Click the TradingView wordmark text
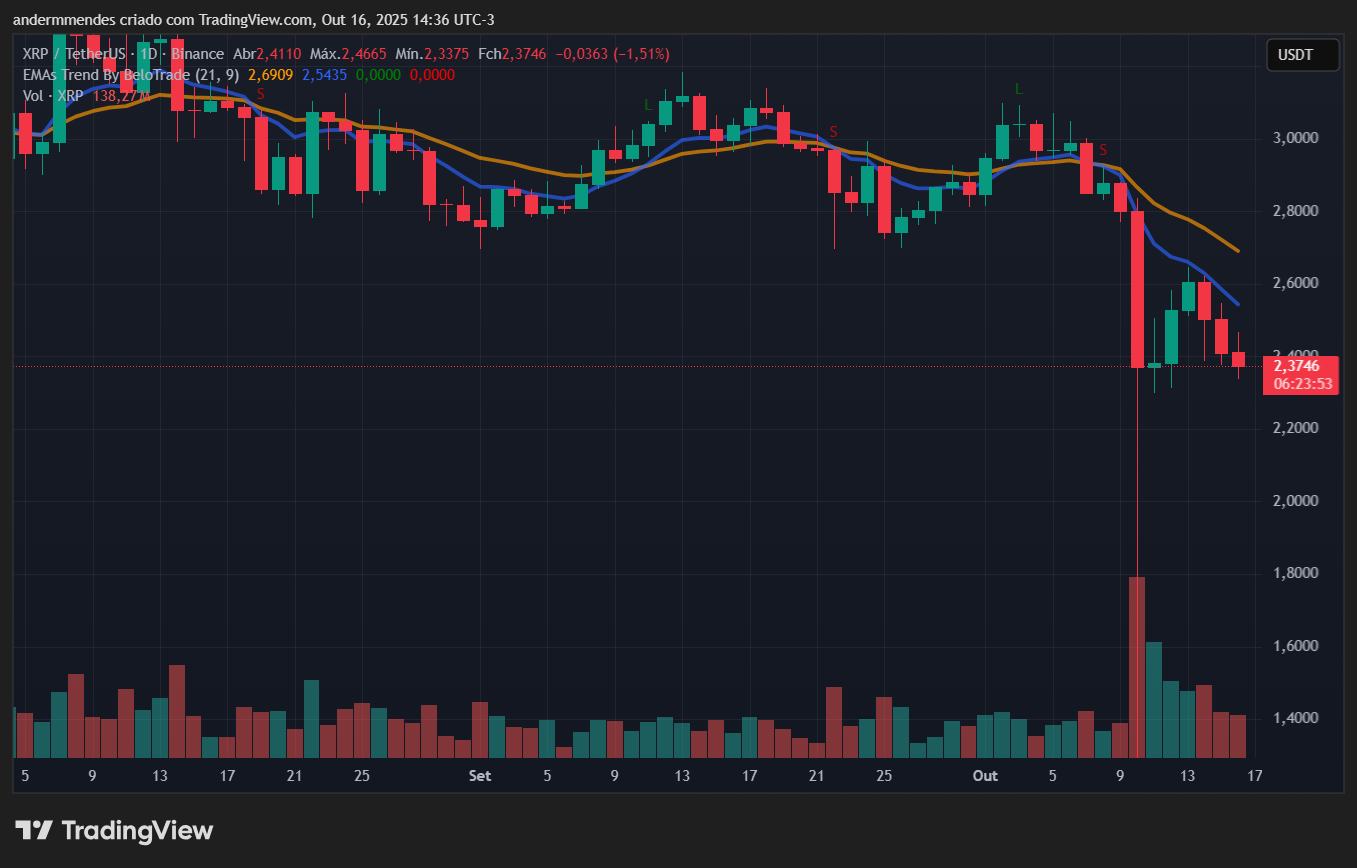This screenshot has width=1357, height=868. [137, 830]
